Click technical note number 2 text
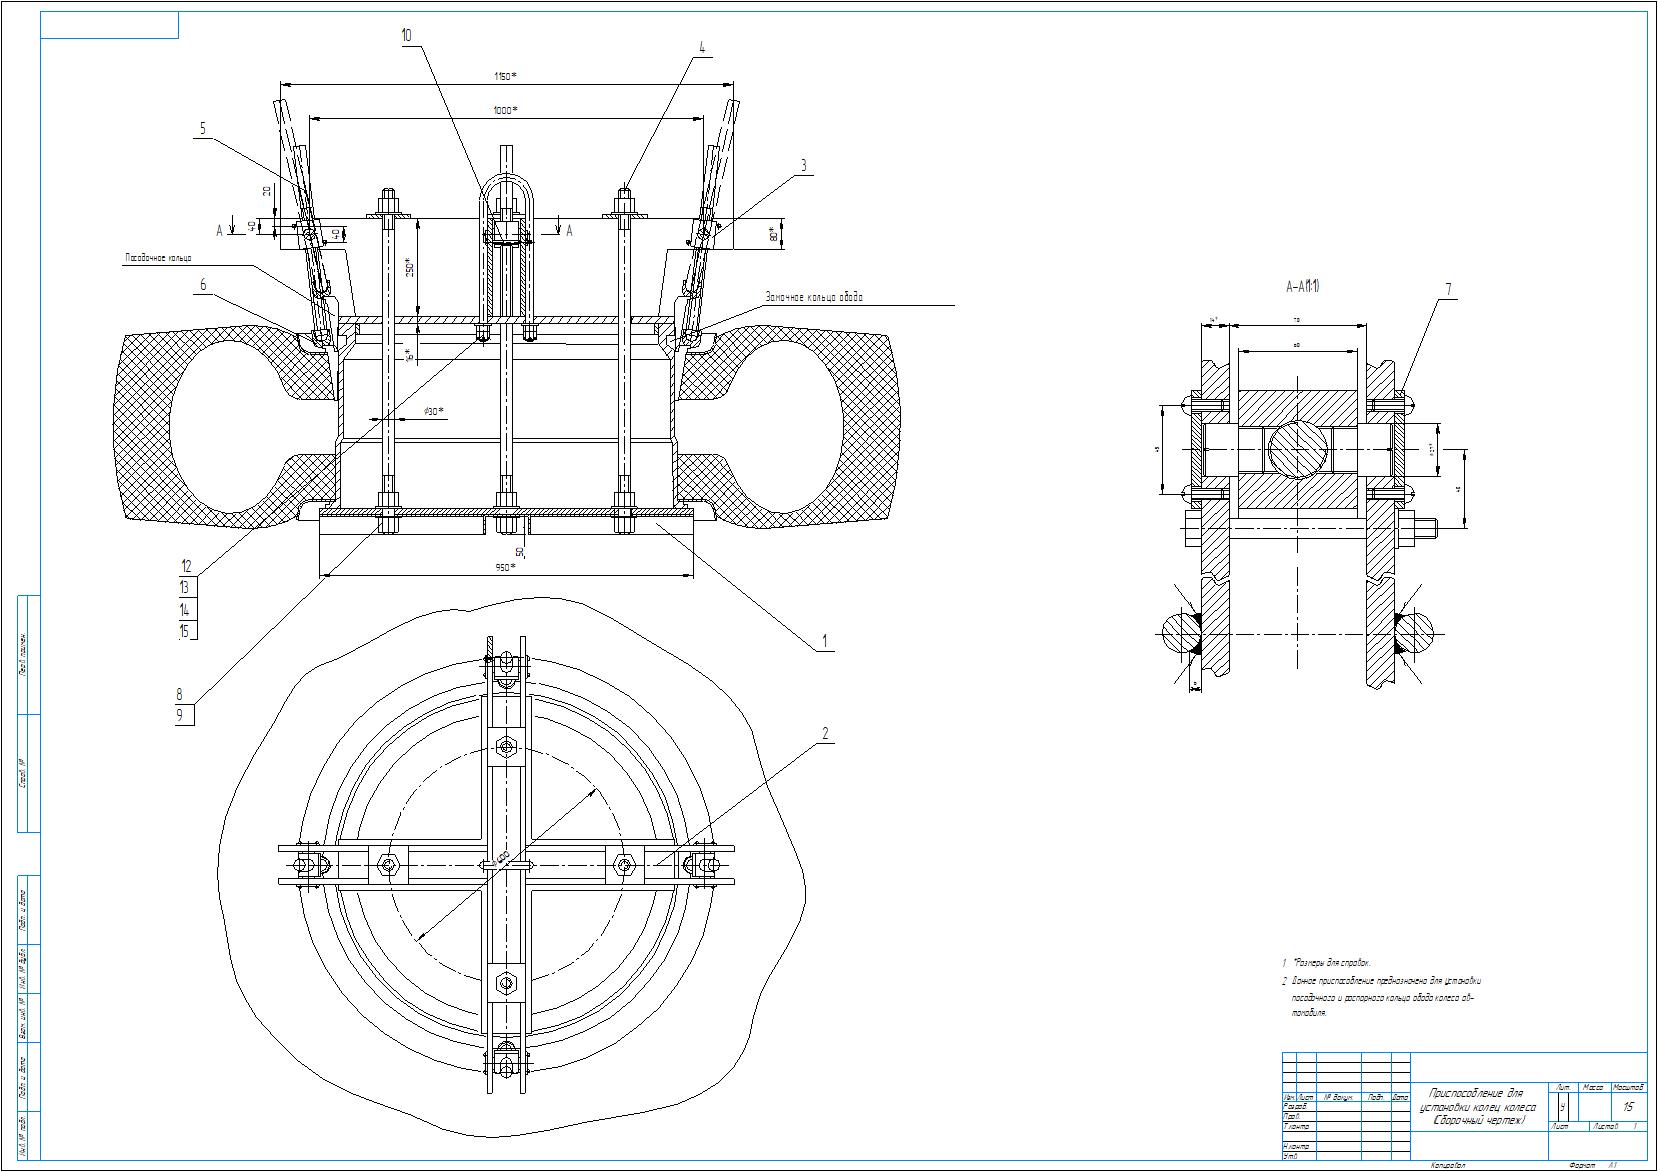 pyautogui.click(x=1380, y=996)
